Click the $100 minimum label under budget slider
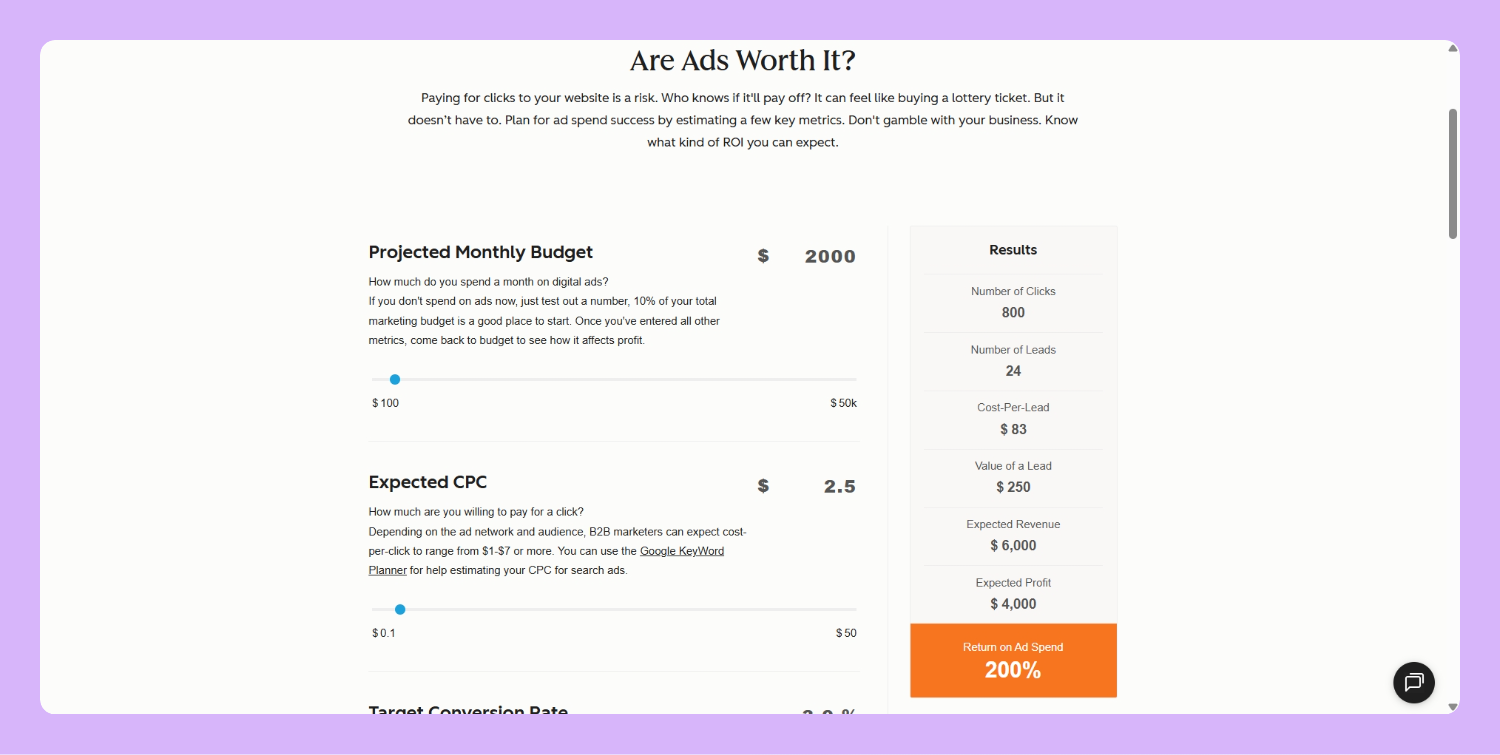1500x755 pixels. pos(385,403)
